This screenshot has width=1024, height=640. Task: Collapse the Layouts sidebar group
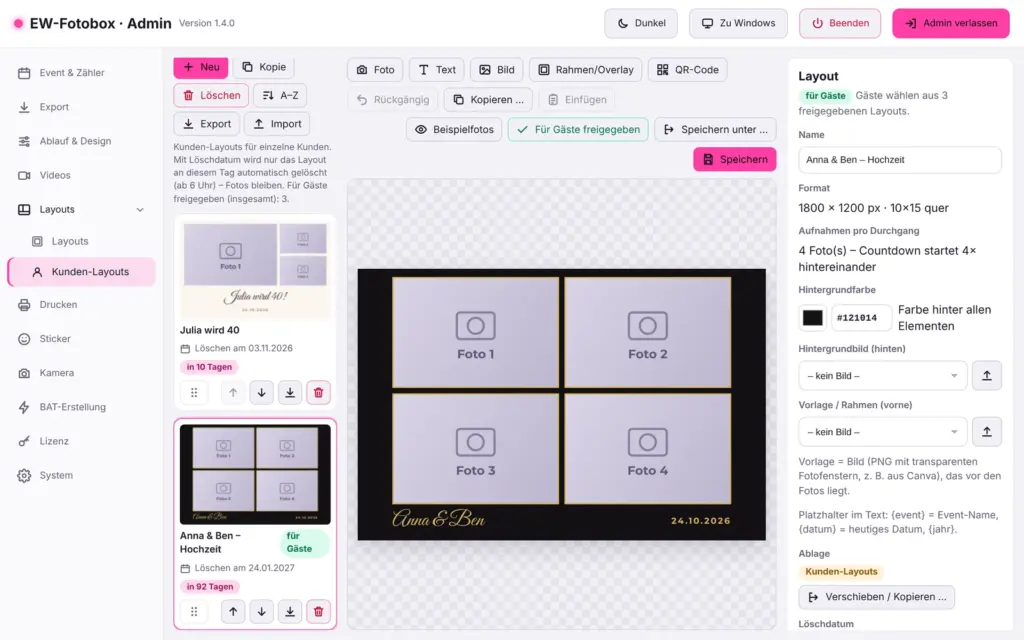82,210
